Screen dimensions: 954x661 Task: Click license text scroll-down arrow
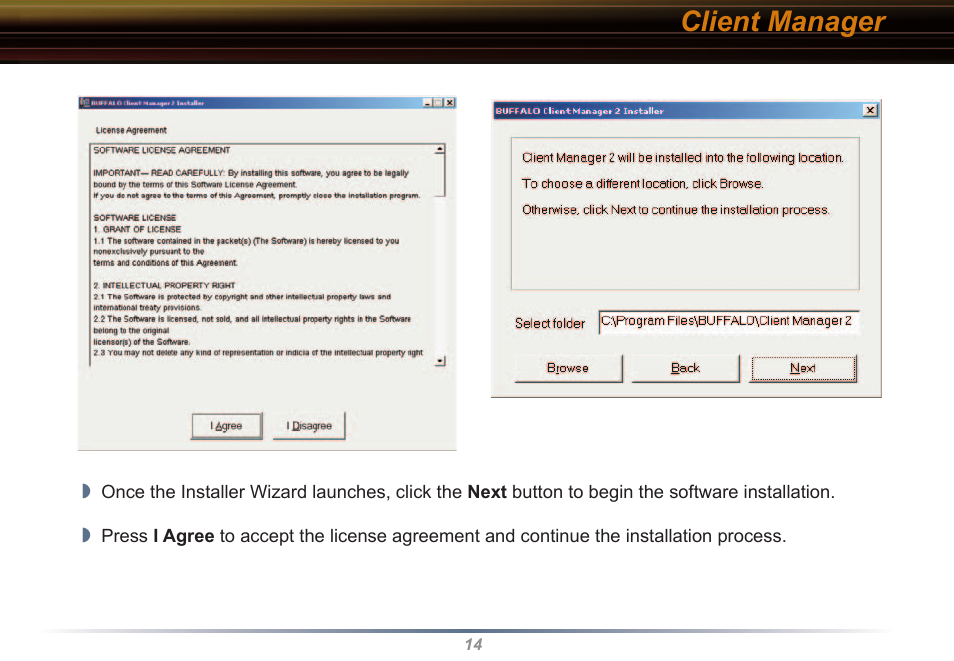pyautogui.click(x=440, y=361)
